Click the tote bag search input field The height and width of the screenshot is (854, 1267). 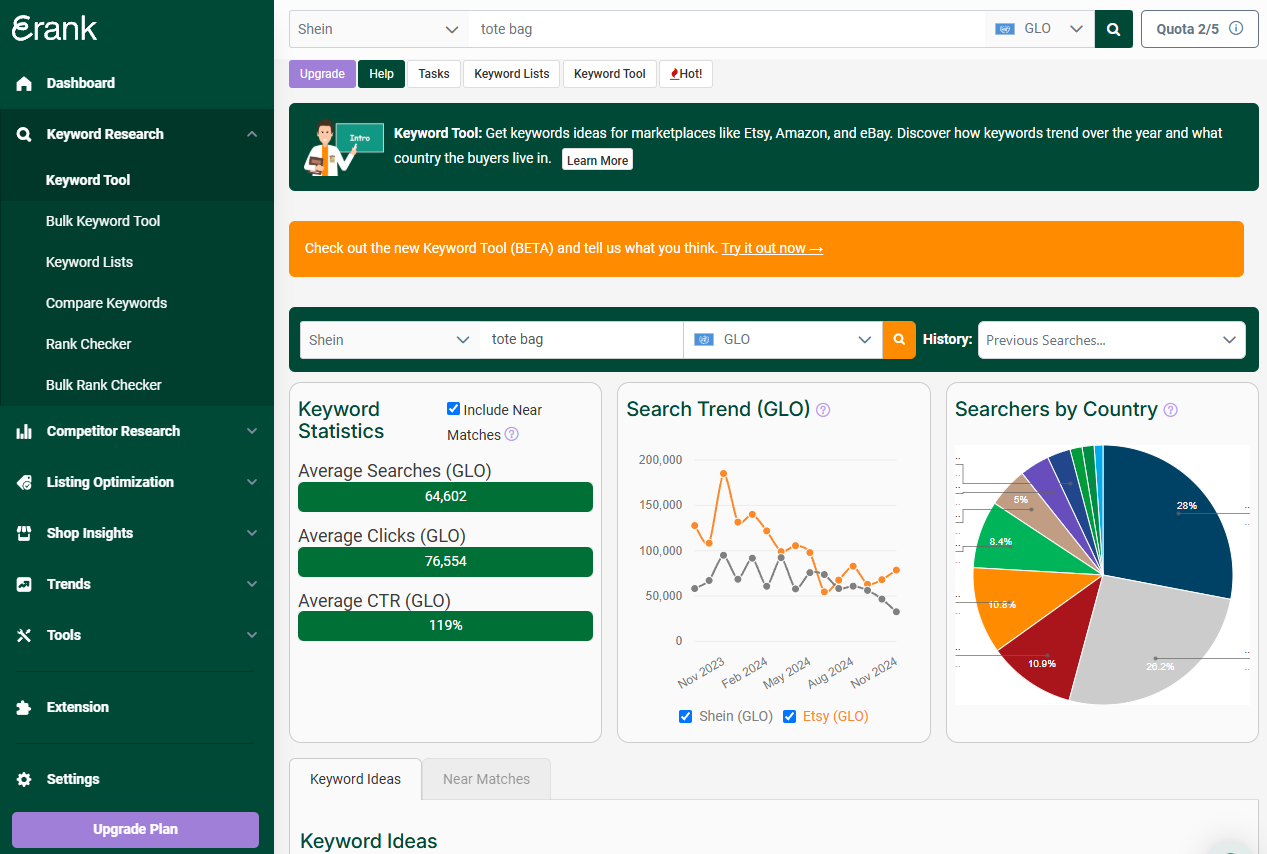[580, 340]
